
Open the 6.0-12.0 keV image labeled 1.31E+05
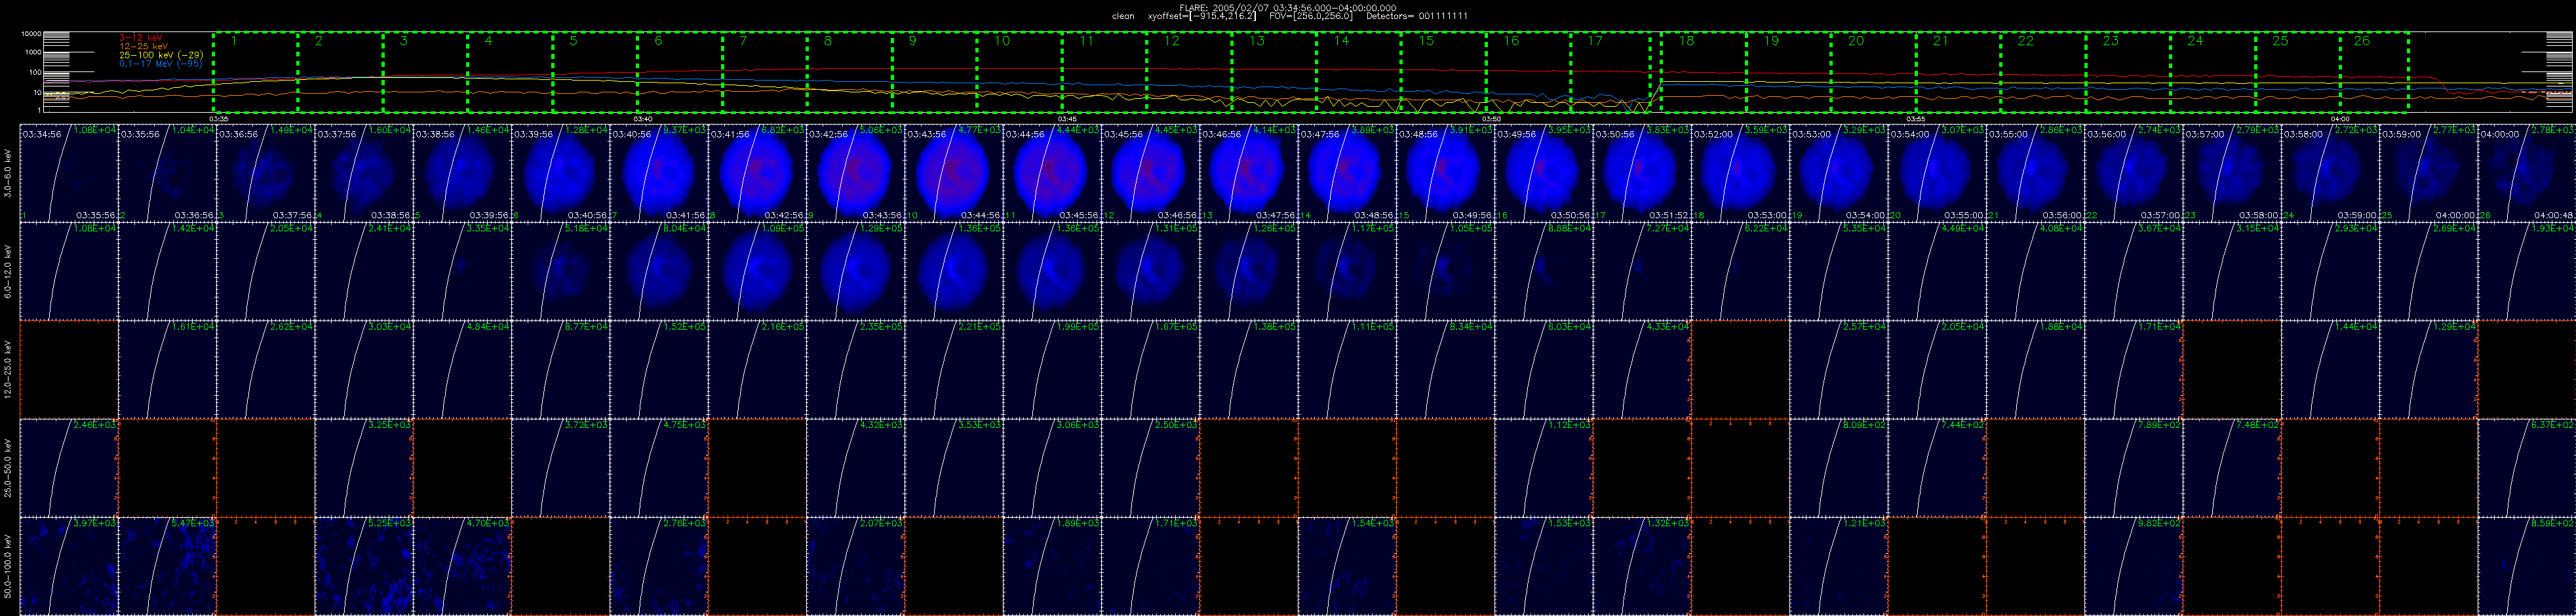click(x=1150, y=270)
